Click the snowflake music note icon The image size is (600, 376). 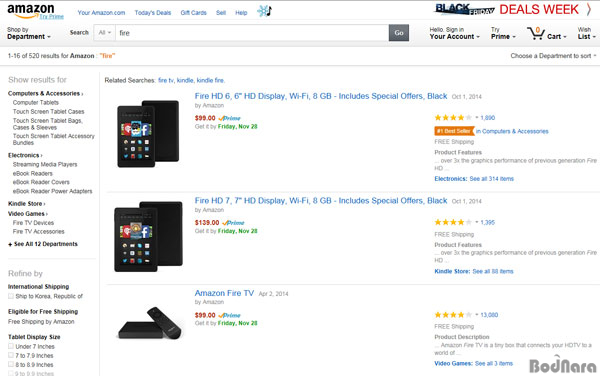click(x=264, y=11)
